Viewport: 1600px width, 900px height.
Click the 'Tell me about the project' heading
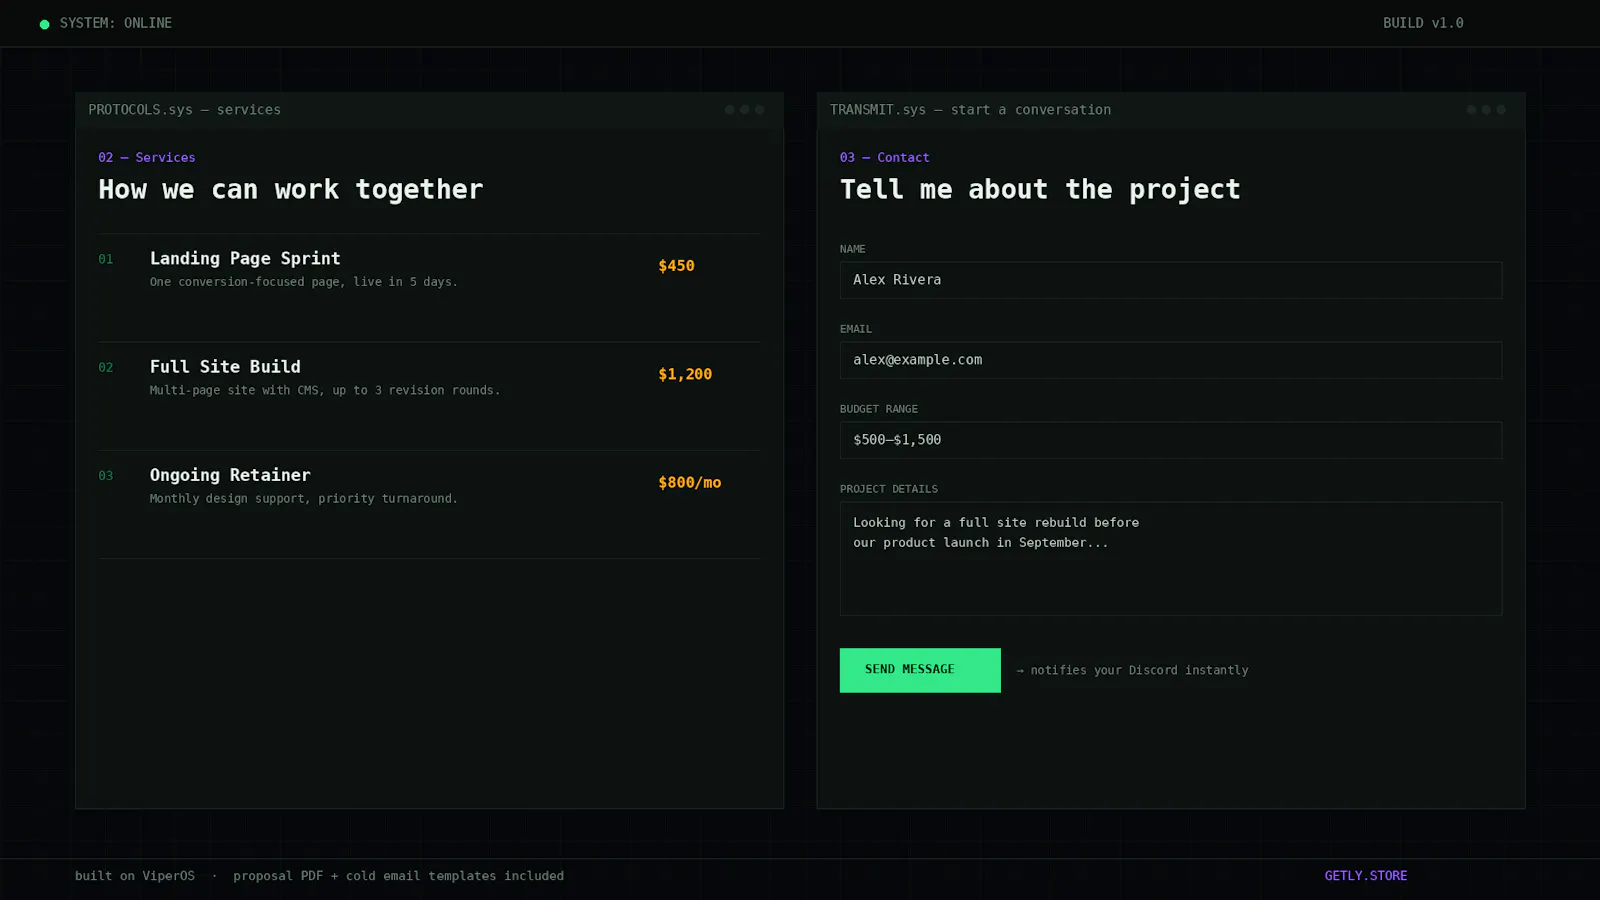pyautogui.click(x=1040, y=190)
